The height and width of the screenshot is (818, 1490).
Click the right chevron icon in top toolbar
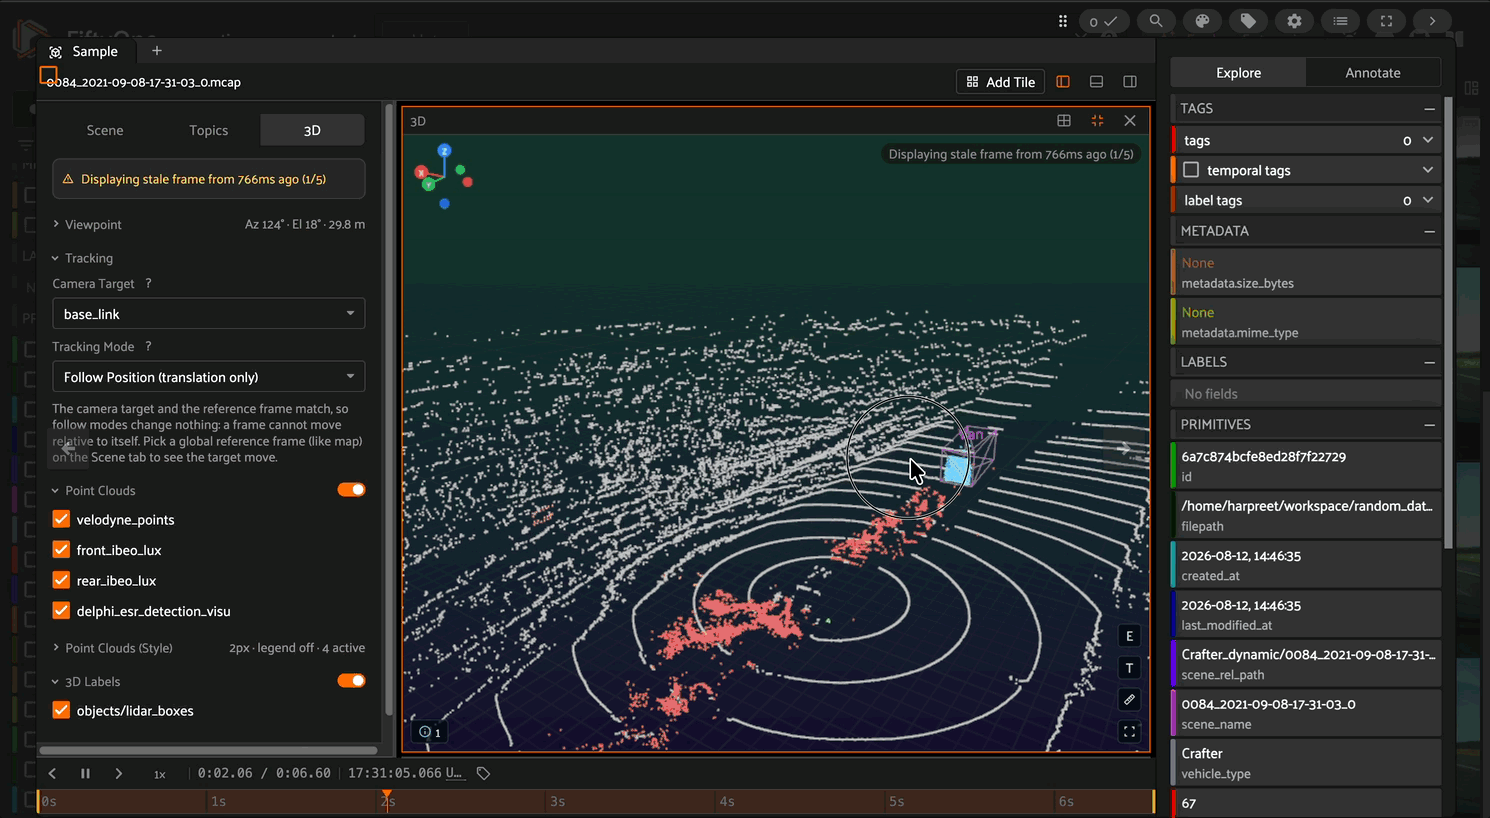click(1432, 21)
